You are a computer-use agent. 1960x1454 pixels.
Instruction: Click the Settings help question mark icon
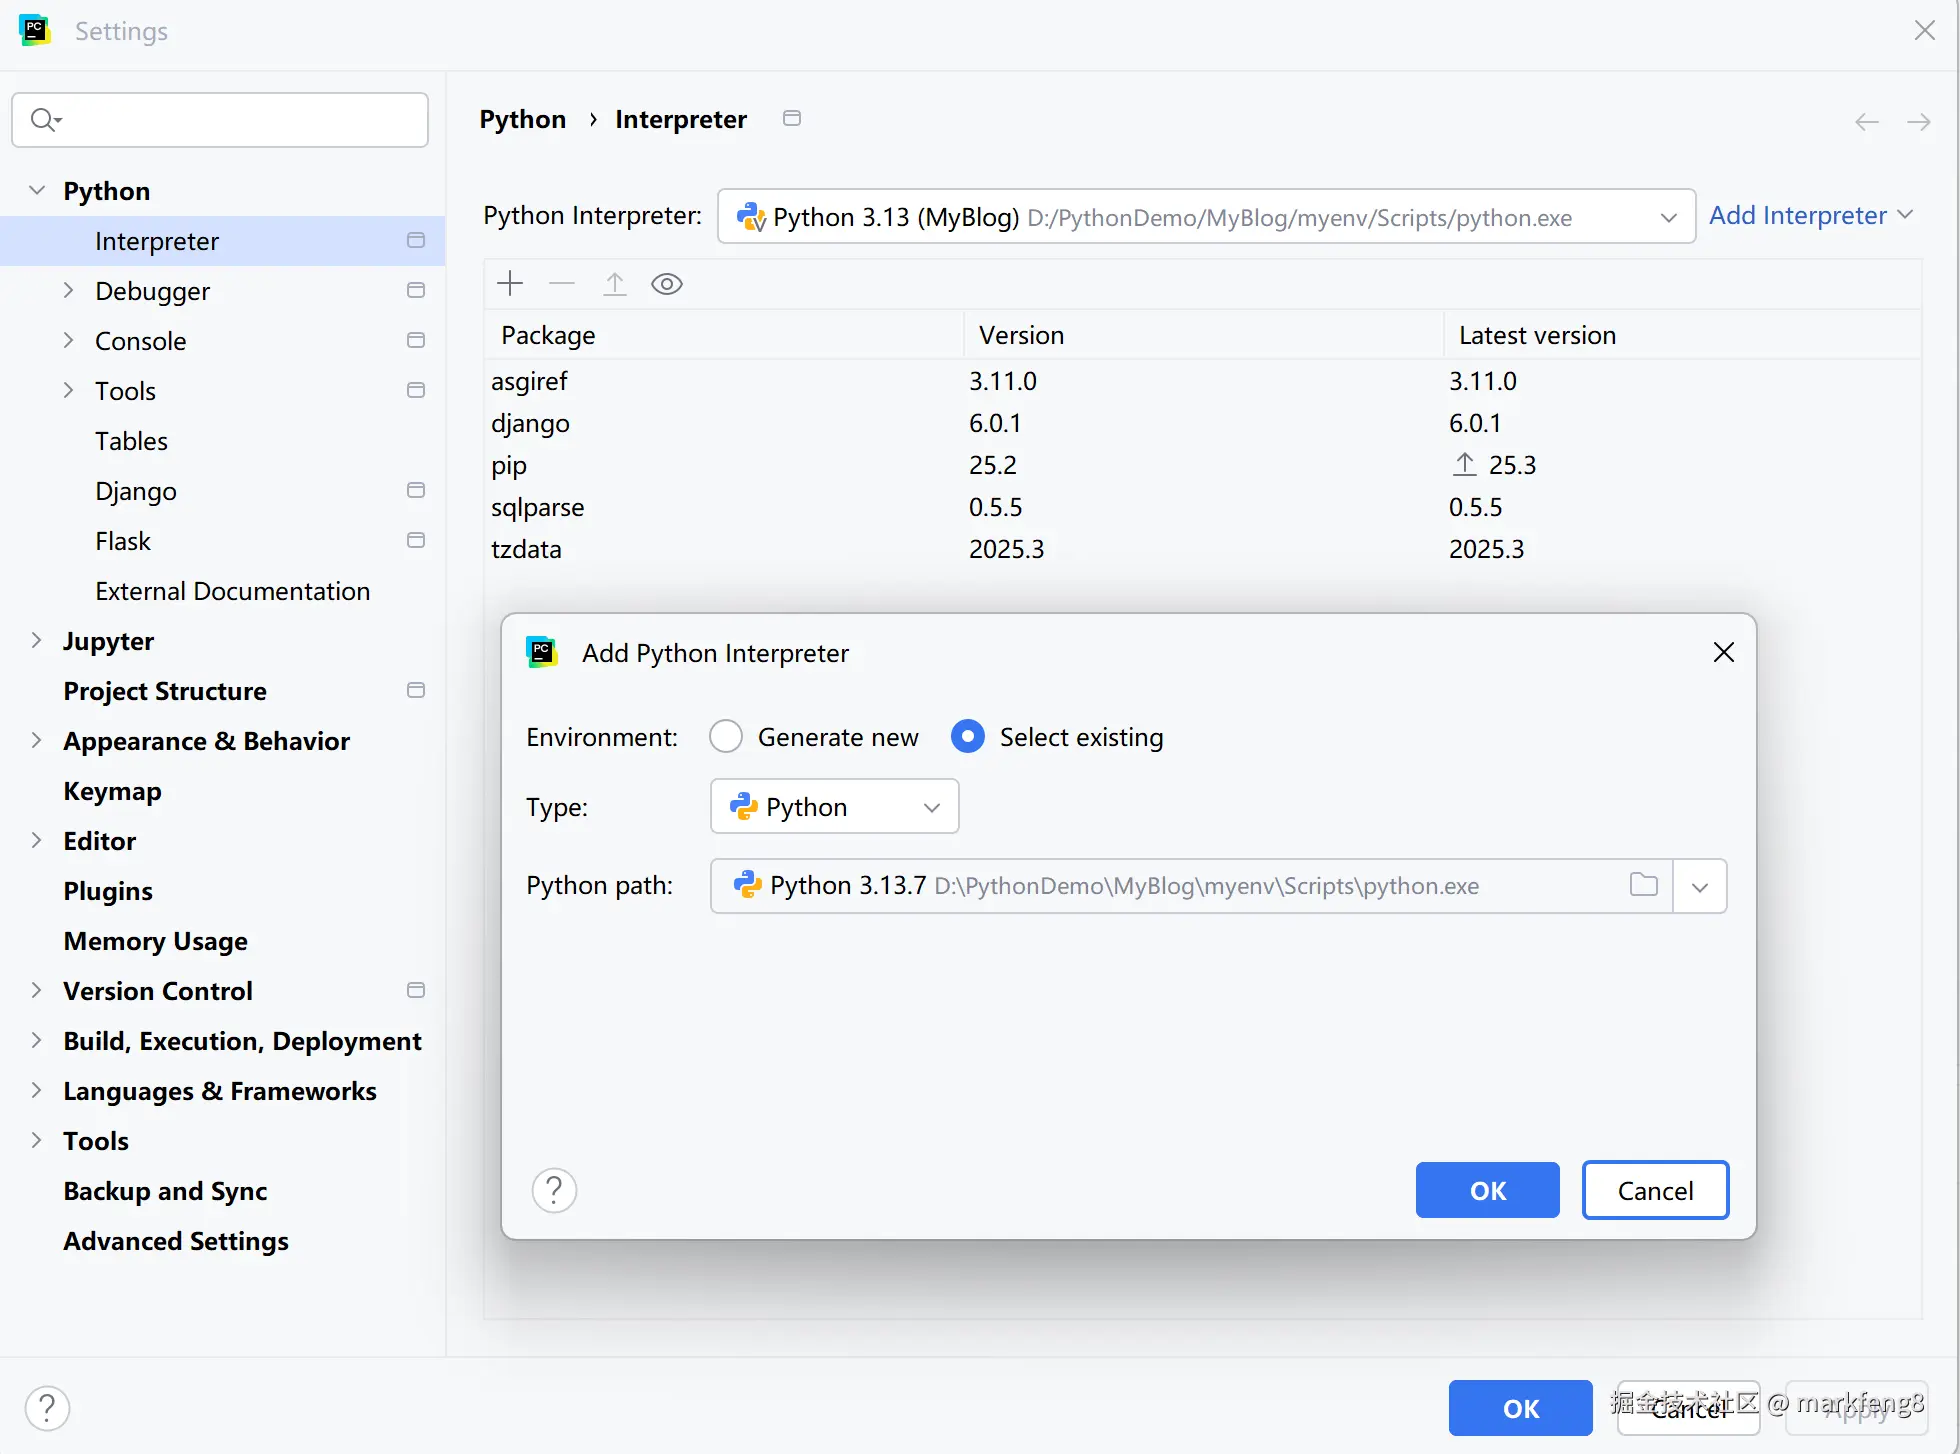point(47,1408)
